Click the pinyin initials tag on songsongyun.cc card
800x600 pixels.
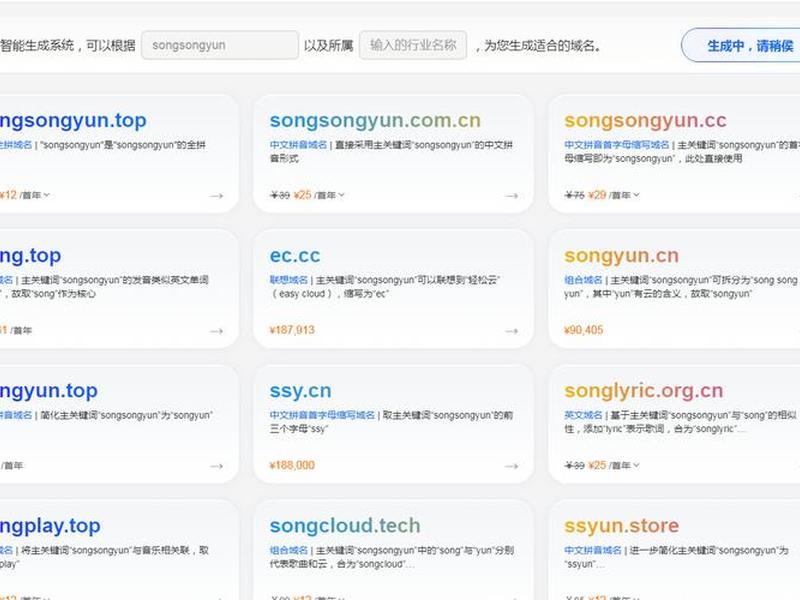(x=617, y=145)
